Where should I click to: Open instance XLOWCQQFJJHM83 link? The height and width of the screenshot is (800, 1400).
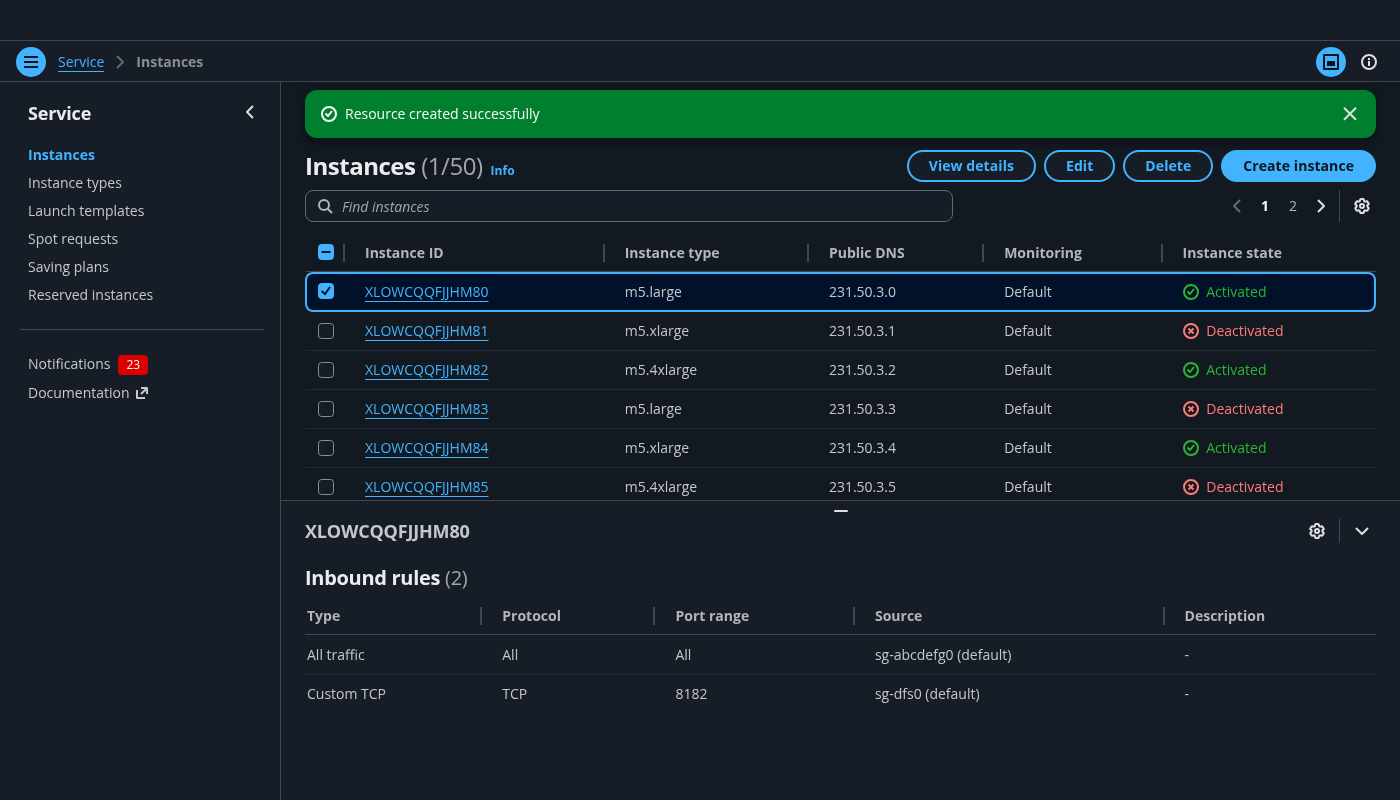pyautogui.click(x=426, y=409)
